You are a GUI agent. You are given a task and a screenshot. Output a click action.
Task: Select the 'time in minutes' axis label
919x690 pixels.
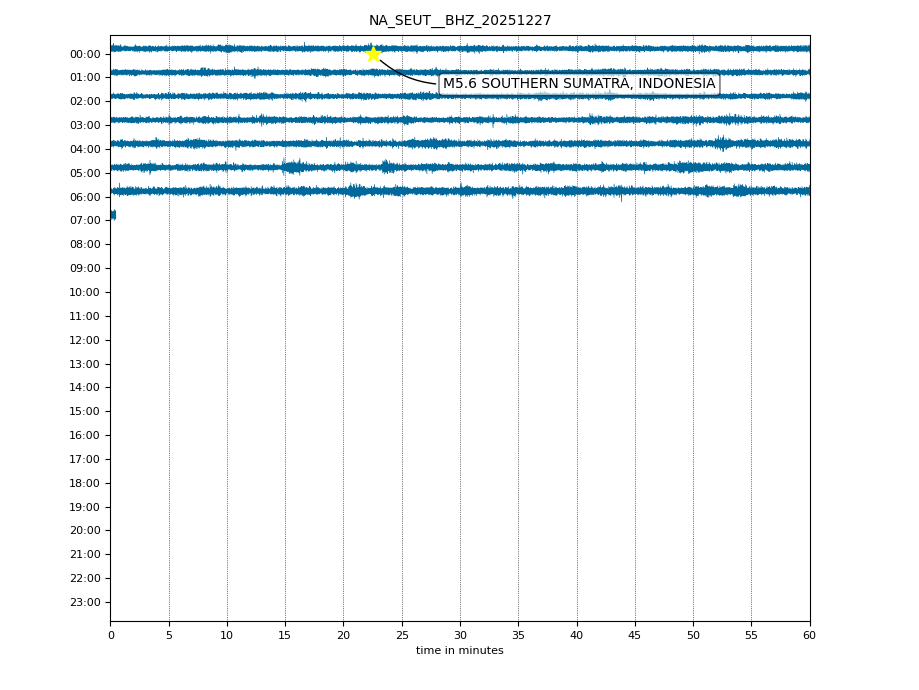(x=460, y=651)
